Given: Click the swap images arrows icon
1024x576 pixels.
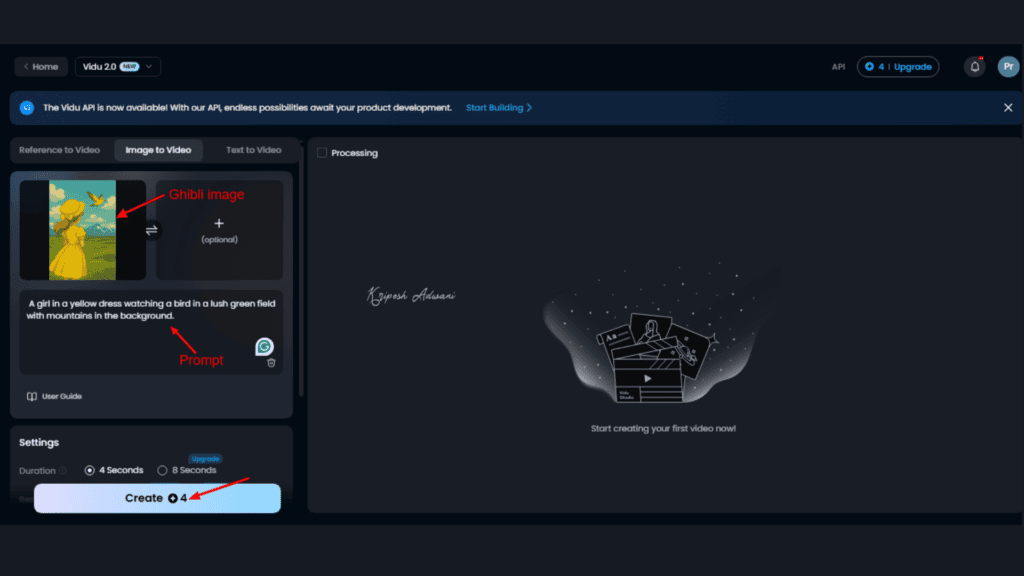Looking at the screenshot, I should 153,229.
